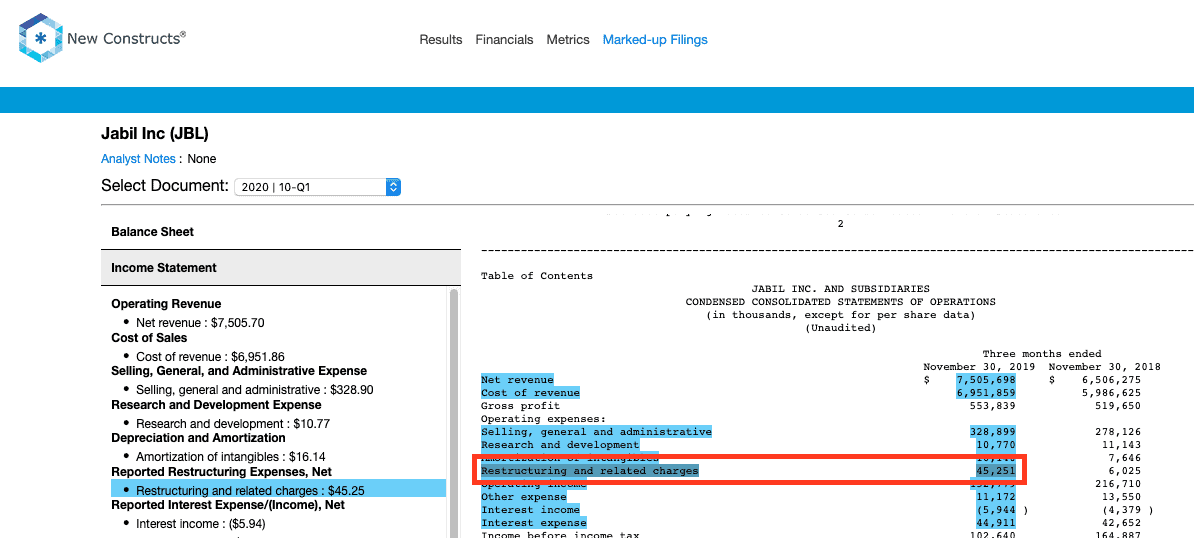Select Selling, general and administrative : $328.90 item
This screenshot has width=1194, height=538.
pos(255,390)
